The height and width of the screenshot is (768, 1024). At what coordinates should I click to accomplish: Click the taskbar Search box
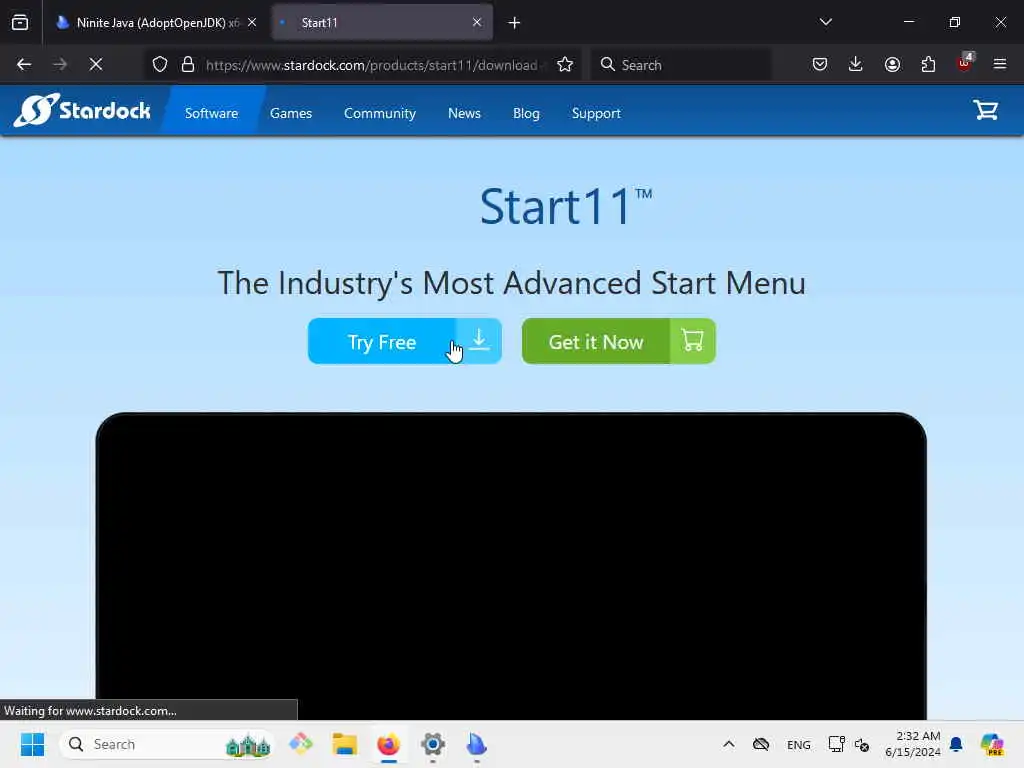coord(167,744)
